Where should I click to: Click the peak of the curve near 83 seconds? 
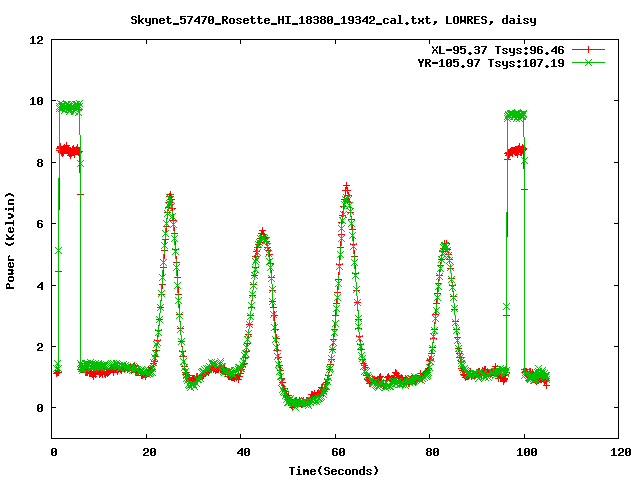click(445, 245)
